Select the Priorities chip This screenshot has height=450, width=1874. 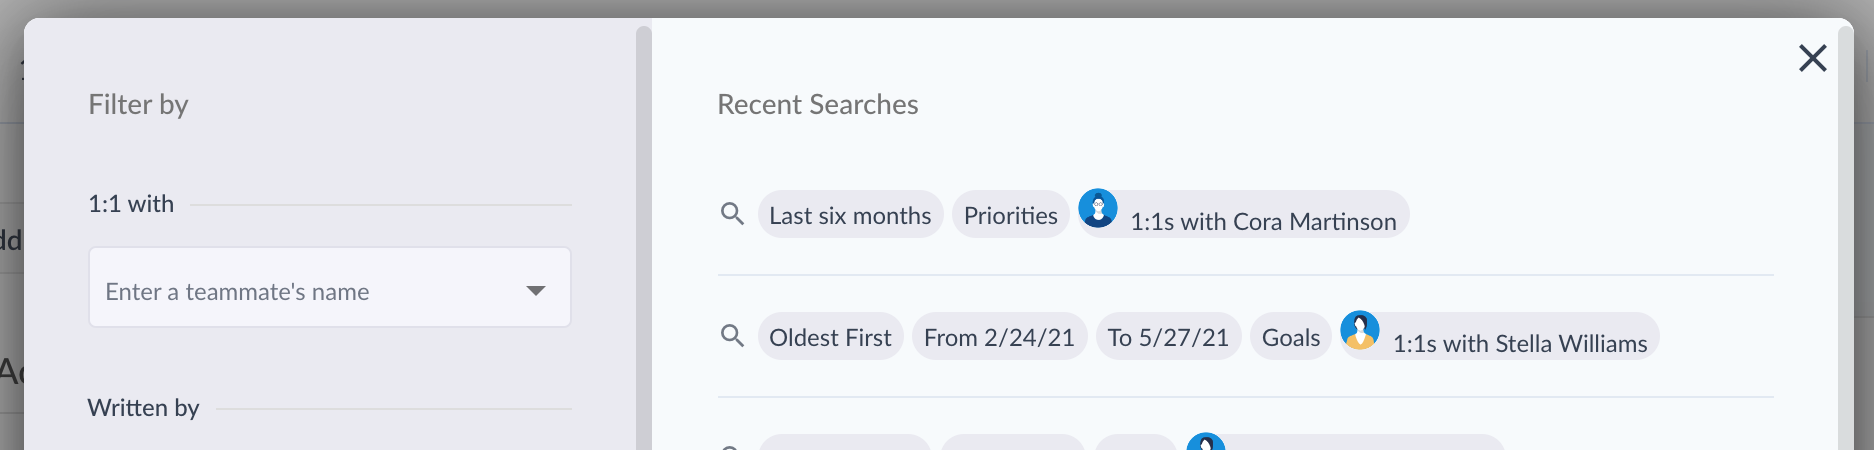tap(1010, 215)
